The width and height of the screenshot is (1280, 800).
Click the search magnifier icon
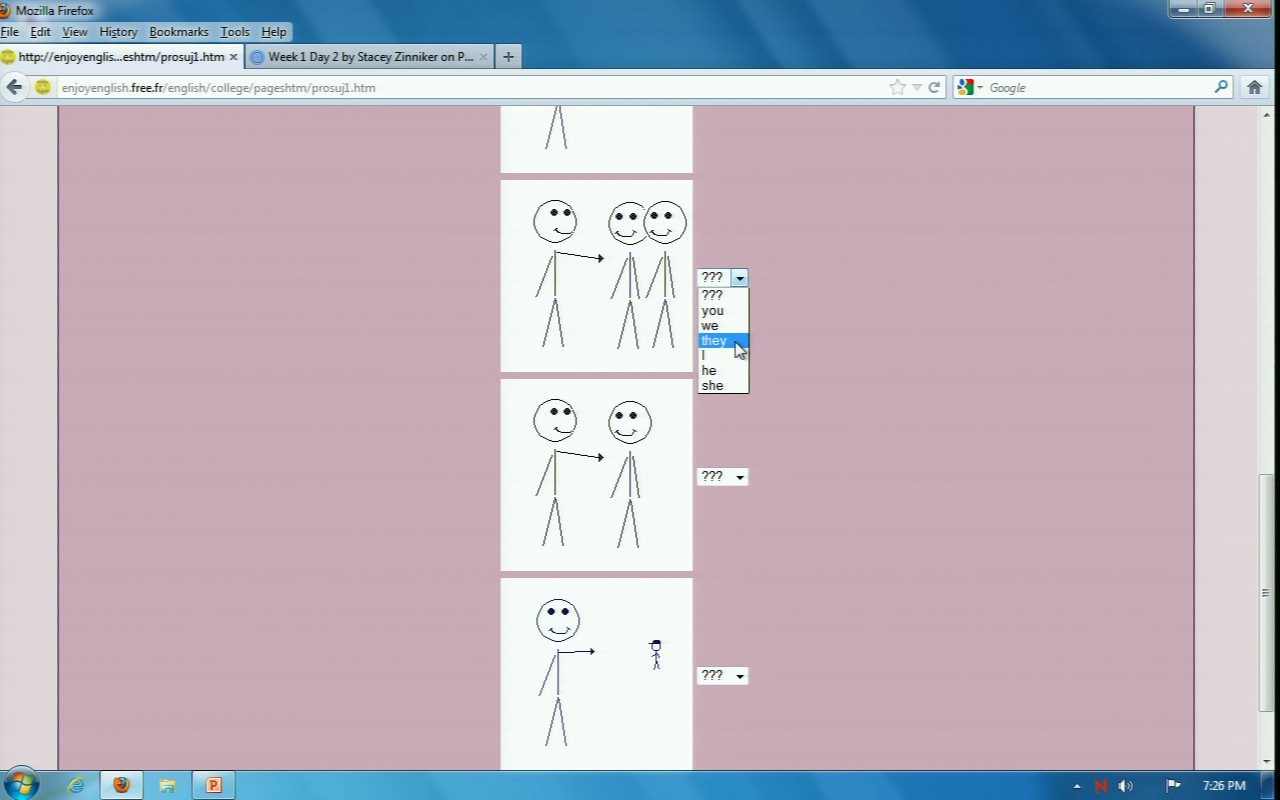1221,87
